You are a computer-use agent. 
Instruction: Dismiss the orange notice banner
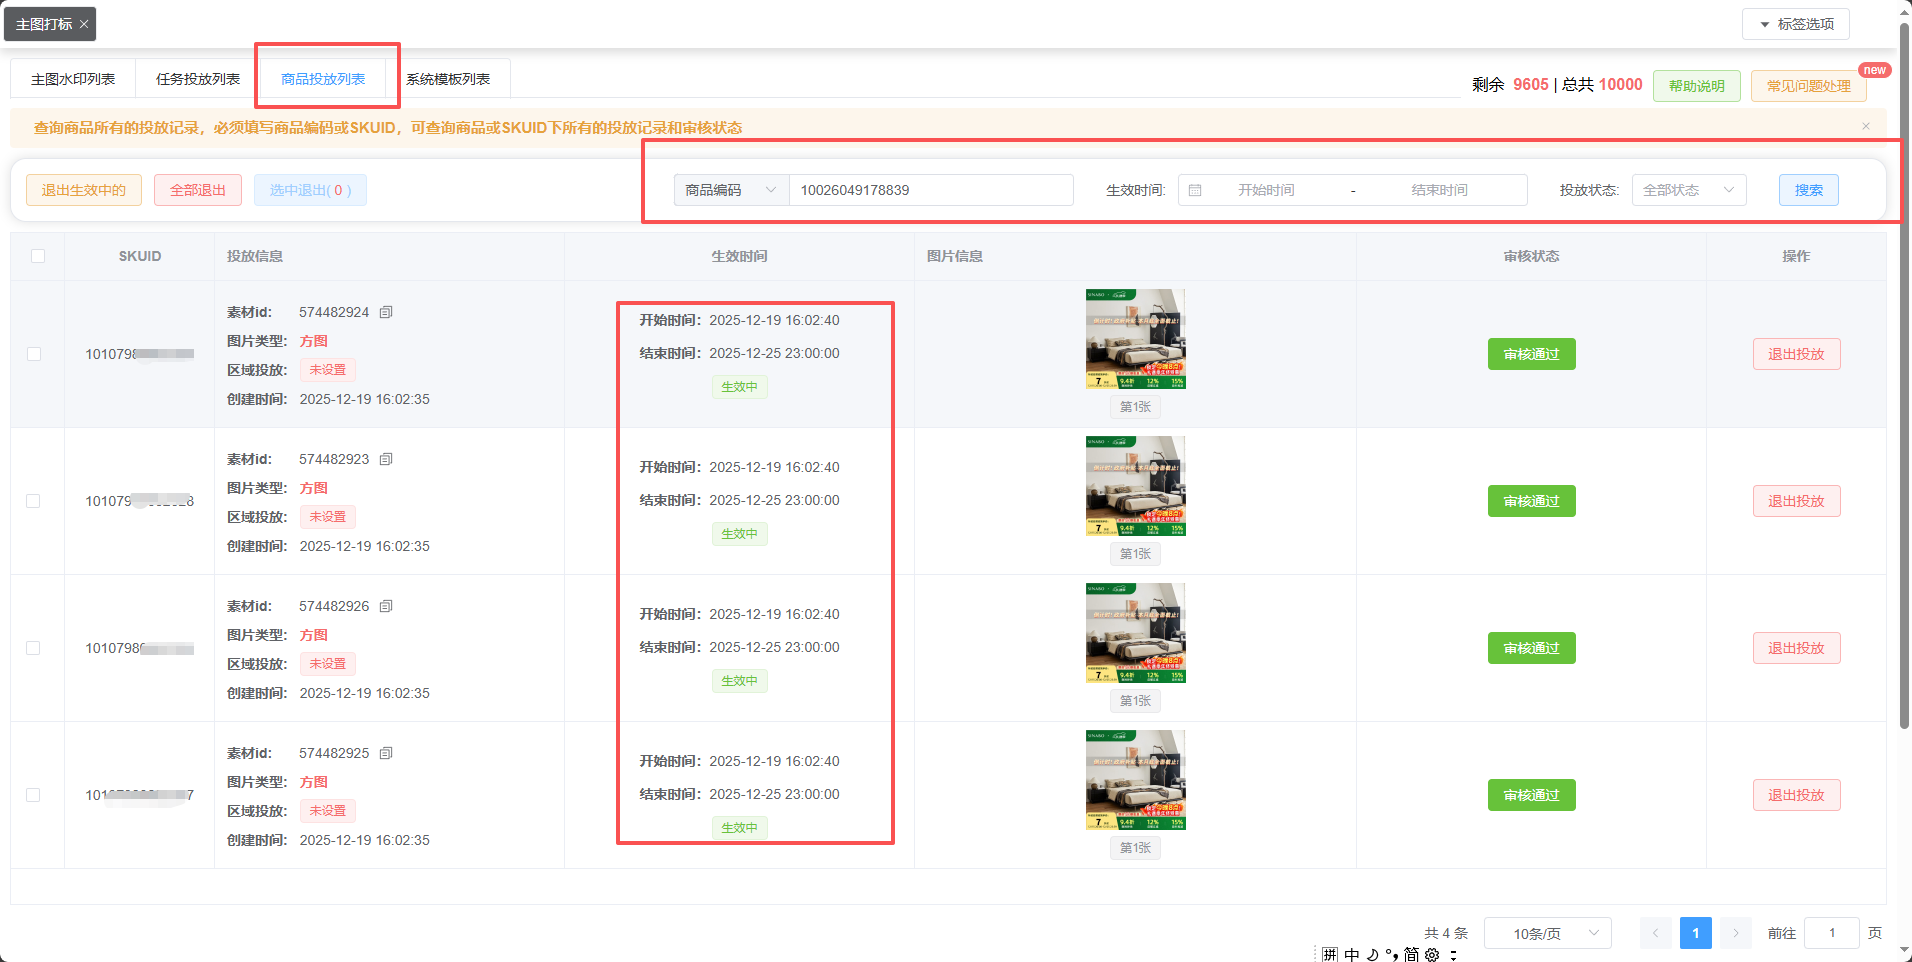coord(1865,126)
